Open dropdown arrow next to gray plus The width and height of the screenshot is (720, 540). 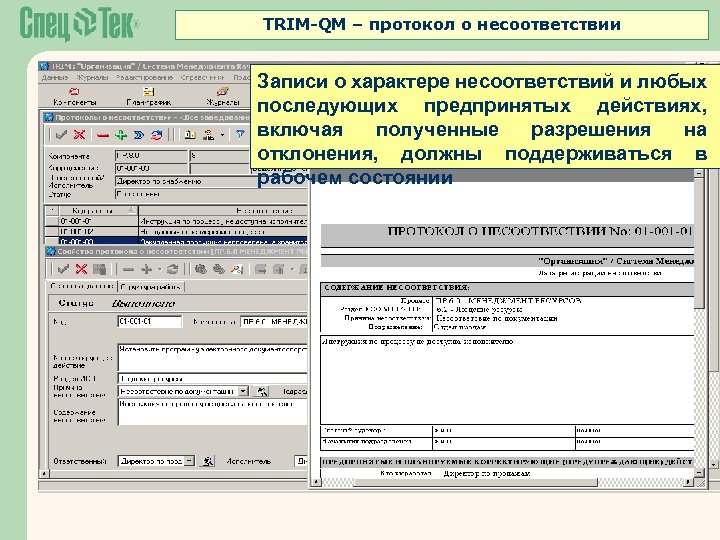point(159,270)
